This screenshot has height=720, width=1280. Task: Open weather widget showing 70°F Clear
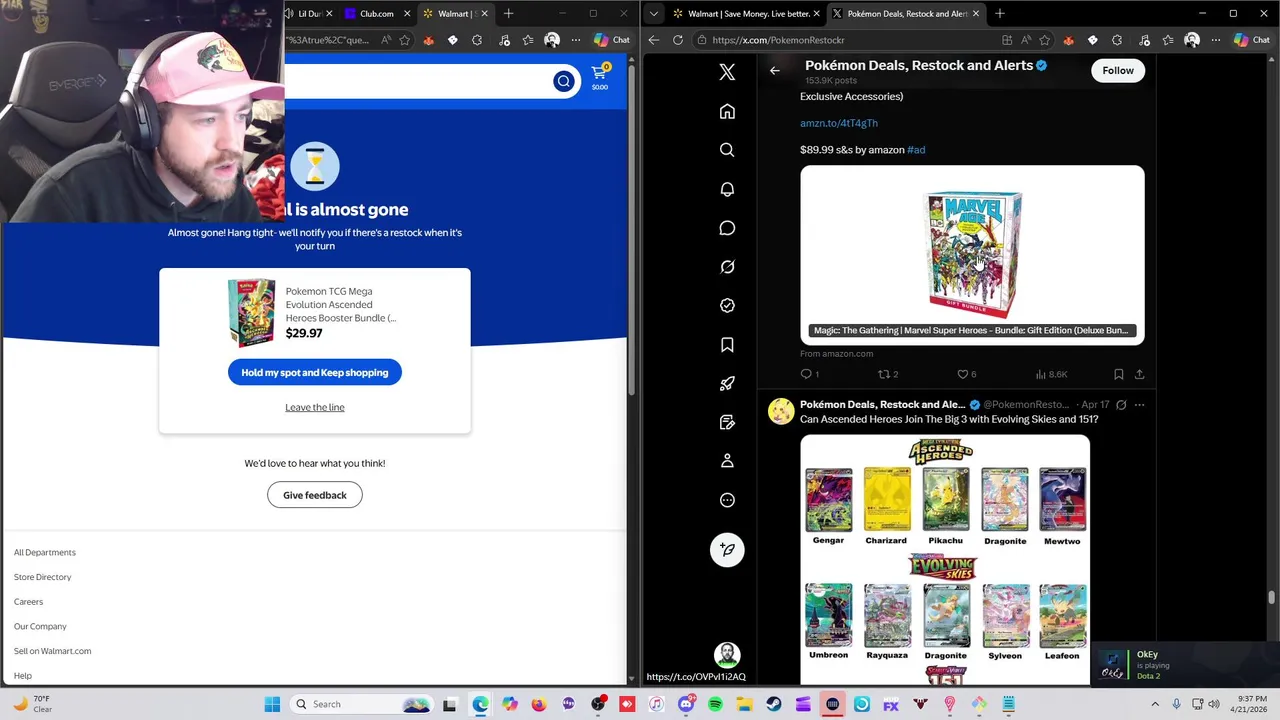33,704
